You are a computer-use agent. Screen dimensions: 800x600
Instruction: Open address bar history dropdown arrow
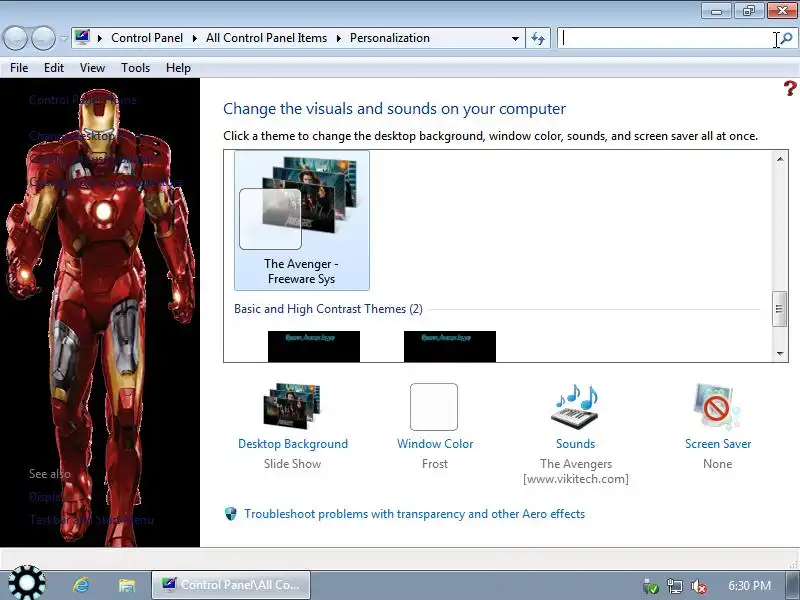[x=515, y=38]
